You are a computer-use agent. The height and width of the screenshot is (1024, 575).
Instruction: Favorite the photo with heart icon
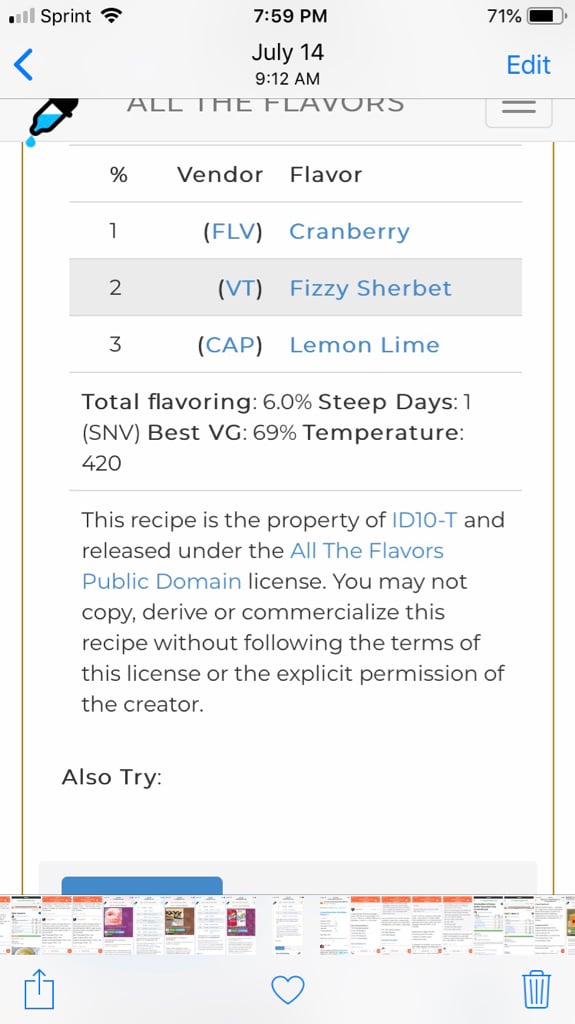click(288, 989)
